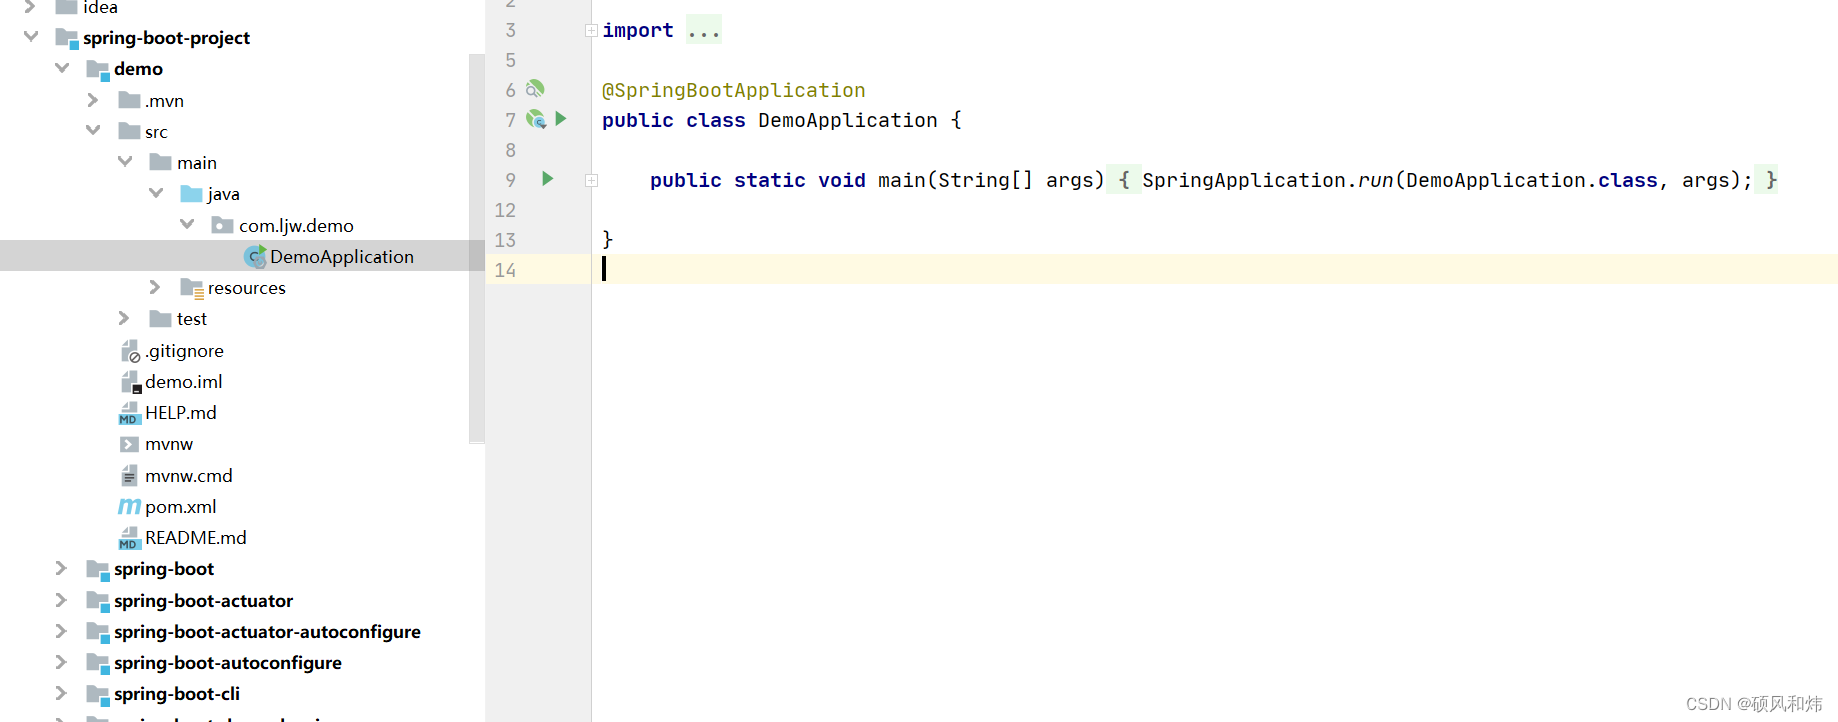Image resolution: width=1838 pixels, height=722 pixels.
Task: Click the java source folder icon
Action: click(x=191, y=194)
